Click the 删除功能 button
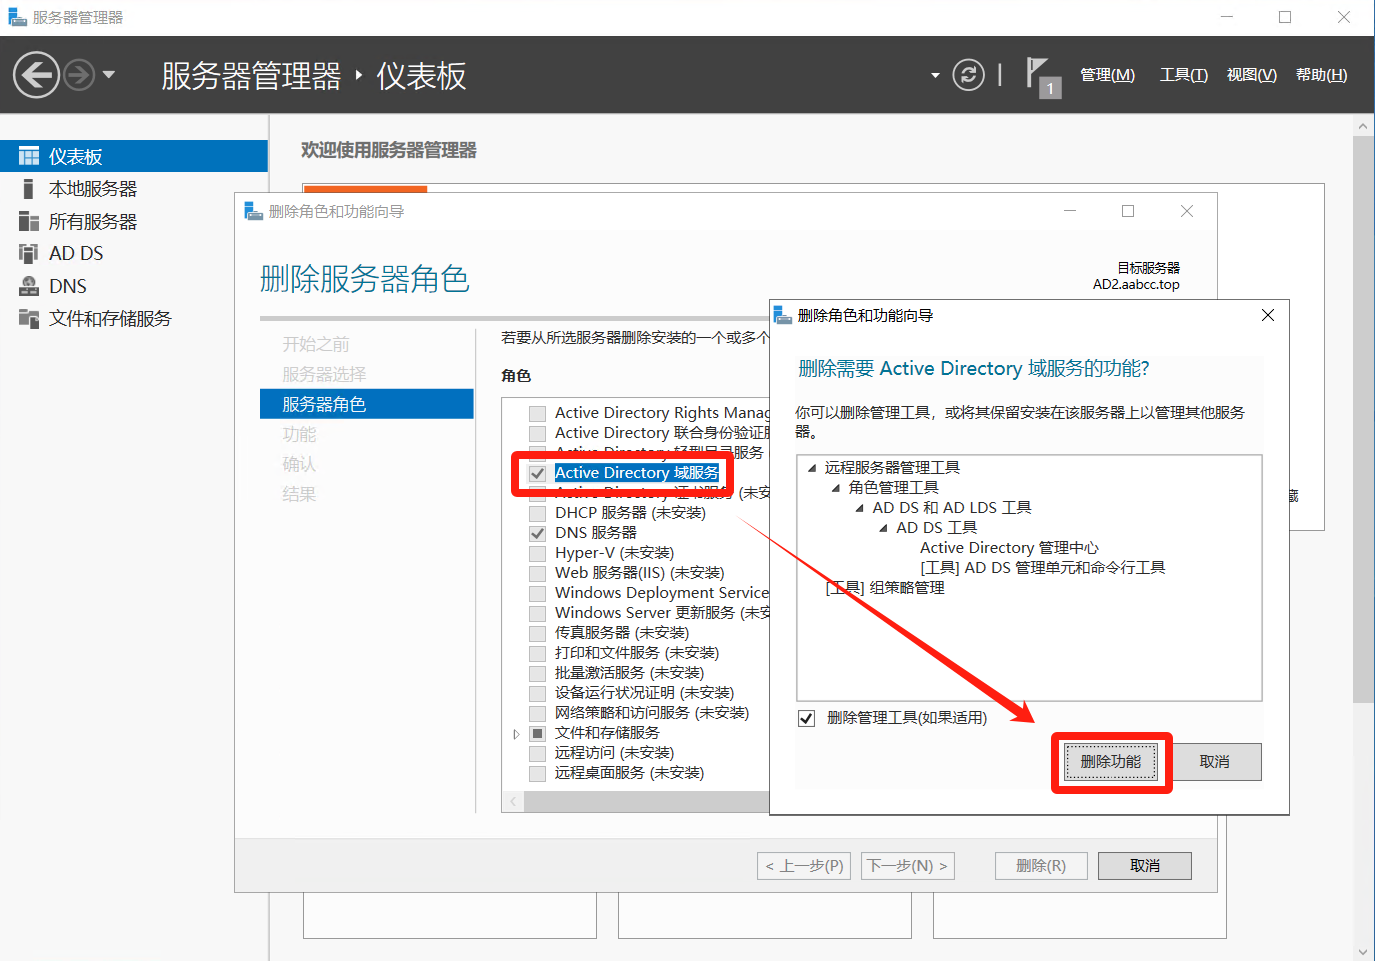Viewport: 1375px width, 961px height. [1110, 762]
